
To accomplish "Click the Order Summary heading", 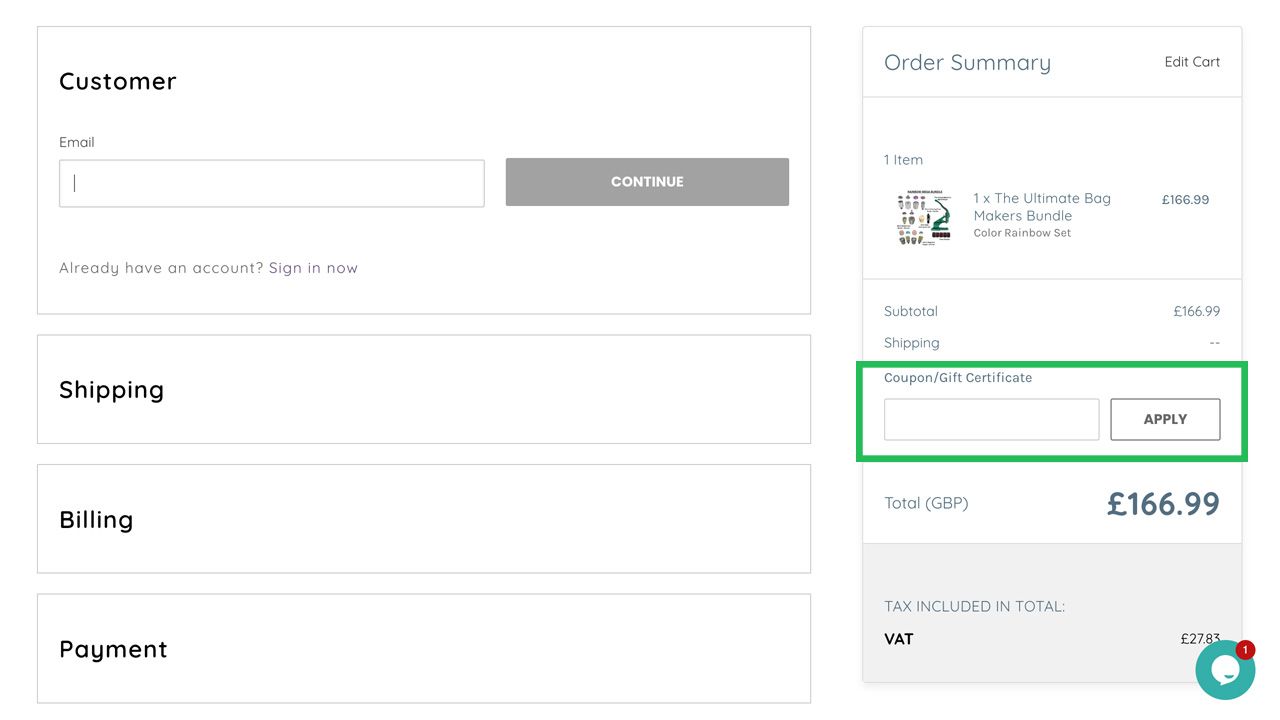I will coord(967,63).
